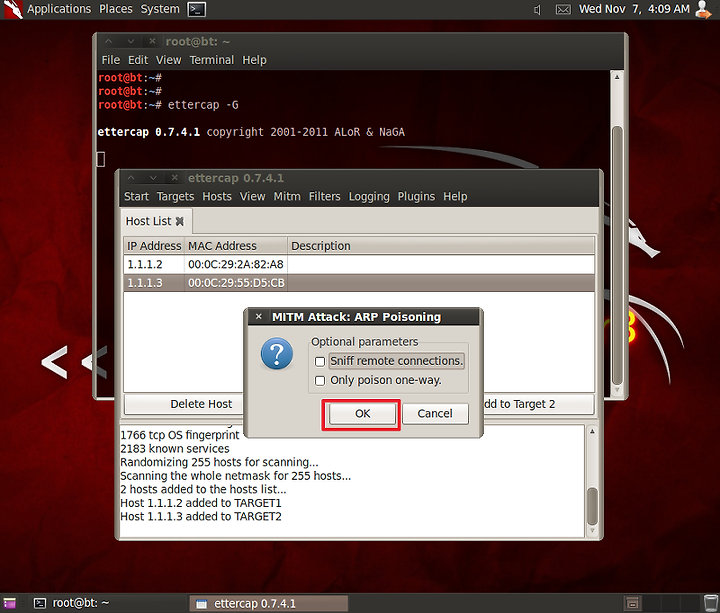Click MAC address 00:0C:29:2A:82:A8
The width and height of the screenshot is (720, 613).
tap(236, 264)
